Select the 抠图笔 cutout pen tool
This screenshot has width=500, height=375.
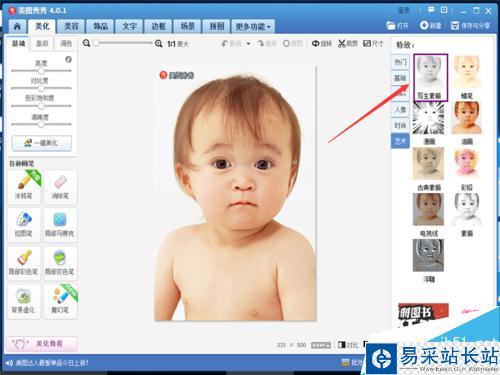point(24,225)
